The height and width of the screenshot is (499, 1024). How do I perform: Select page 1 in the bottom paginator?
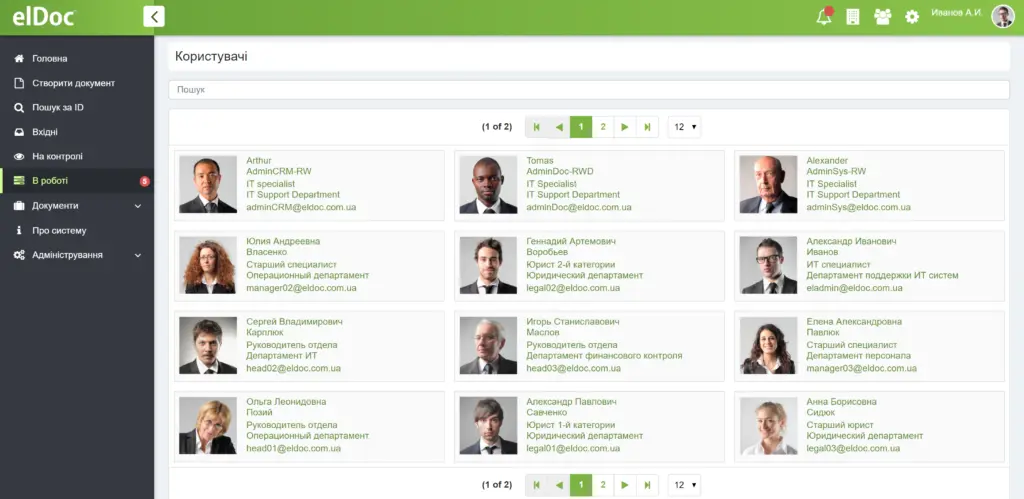click(x=581, y=485)
